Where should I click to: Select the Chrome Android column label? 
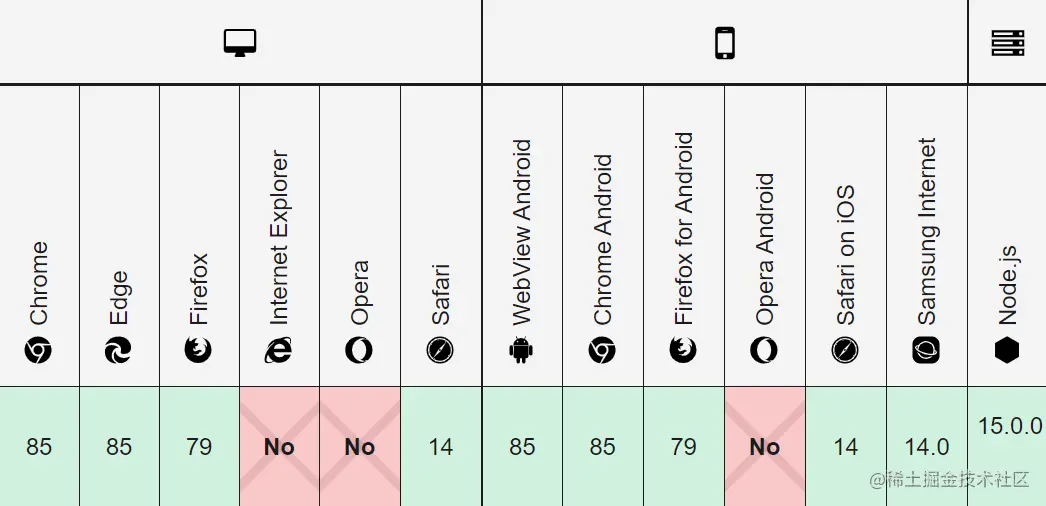pos(602,239)
